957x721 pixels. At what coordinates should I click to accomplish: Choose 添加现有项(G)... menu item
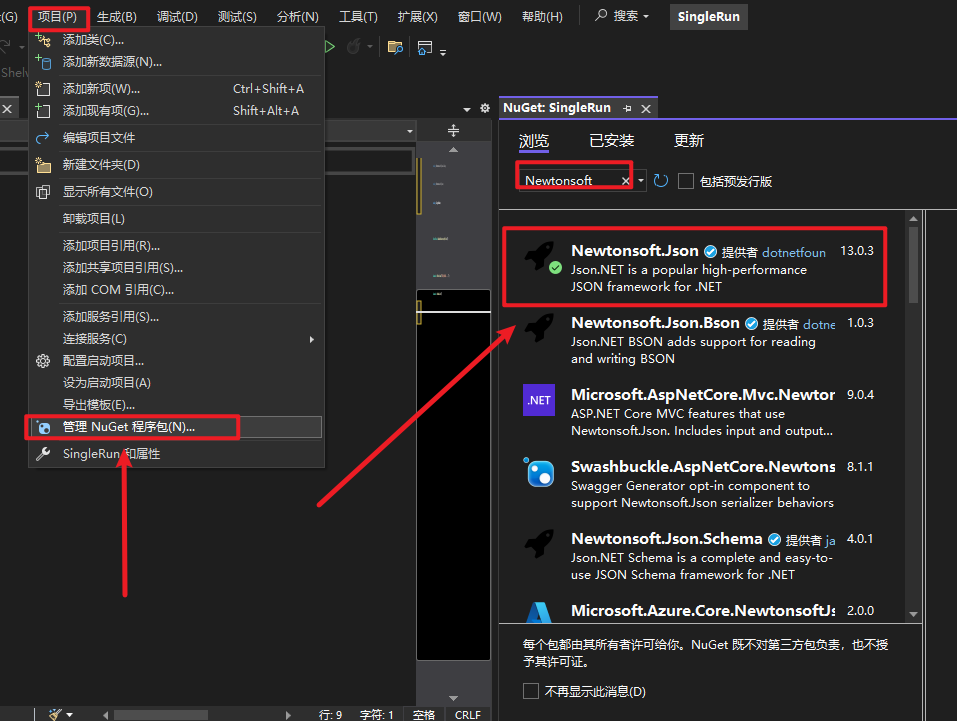176,111
